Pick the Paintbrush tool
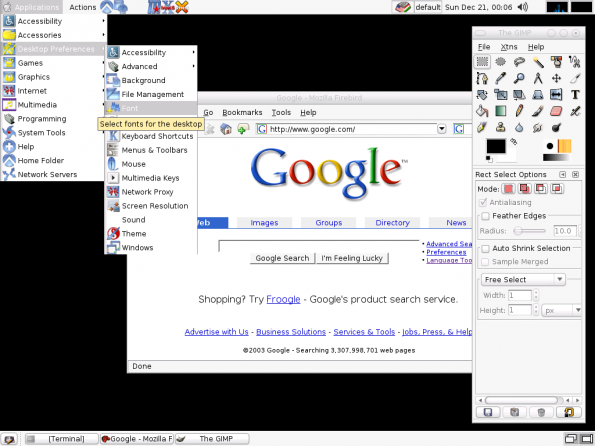 (538, 111)
